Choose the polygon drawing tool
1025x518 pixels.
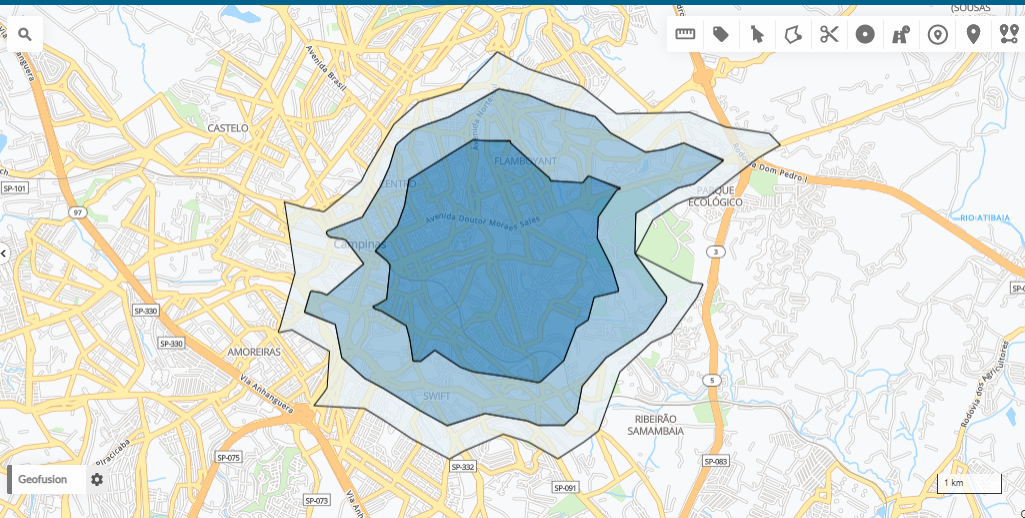click(x=793, y=35)
